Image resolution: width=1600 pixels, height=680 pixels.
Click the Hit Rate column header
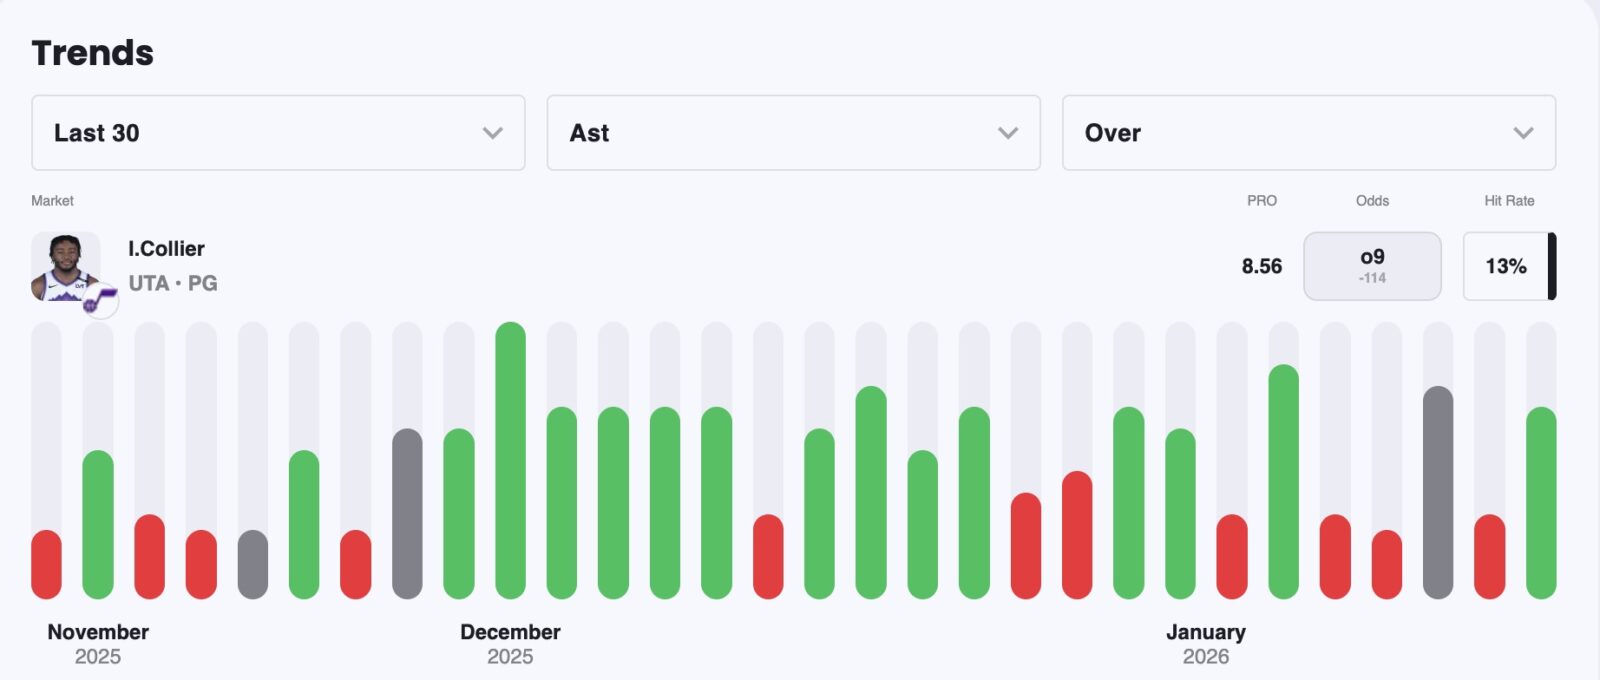[x=1508, y=201]
